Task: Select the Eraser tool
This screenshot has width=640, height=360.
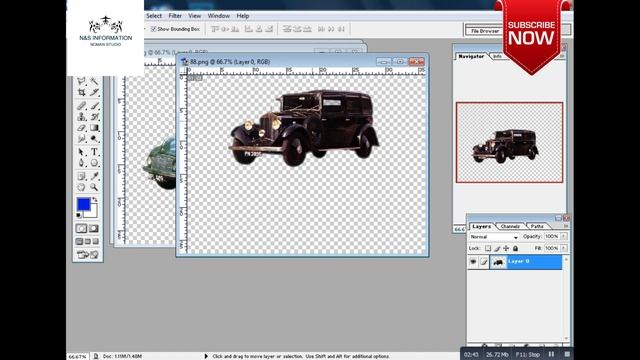Action: [81, 128]
